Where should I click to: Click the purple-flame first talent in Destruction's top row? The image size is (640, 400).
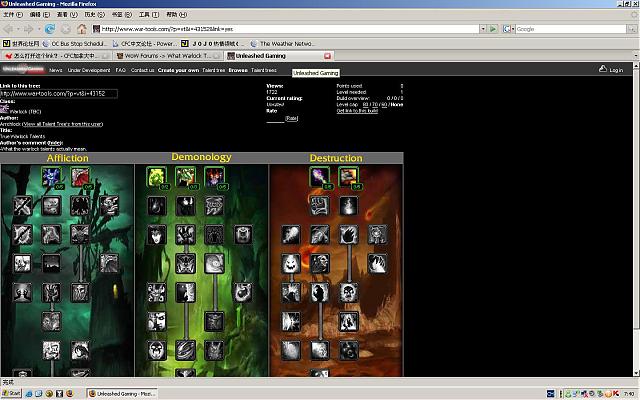coord(320,177)
